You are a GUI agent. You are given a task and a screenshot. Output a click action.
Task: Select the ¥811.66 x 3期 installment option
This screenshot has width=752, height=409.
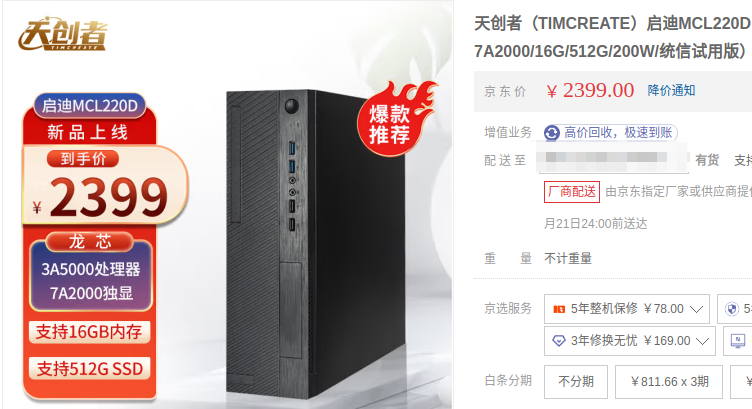(669, 382)
